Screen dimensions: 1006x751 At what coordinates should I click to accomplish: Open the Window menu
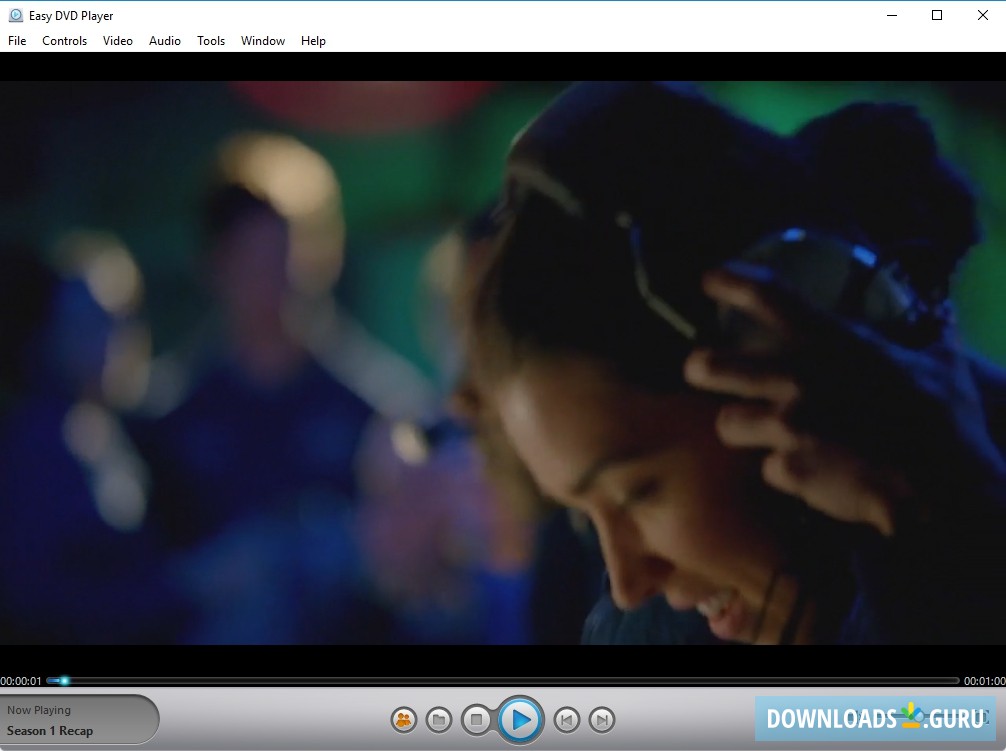pos(262,41)
